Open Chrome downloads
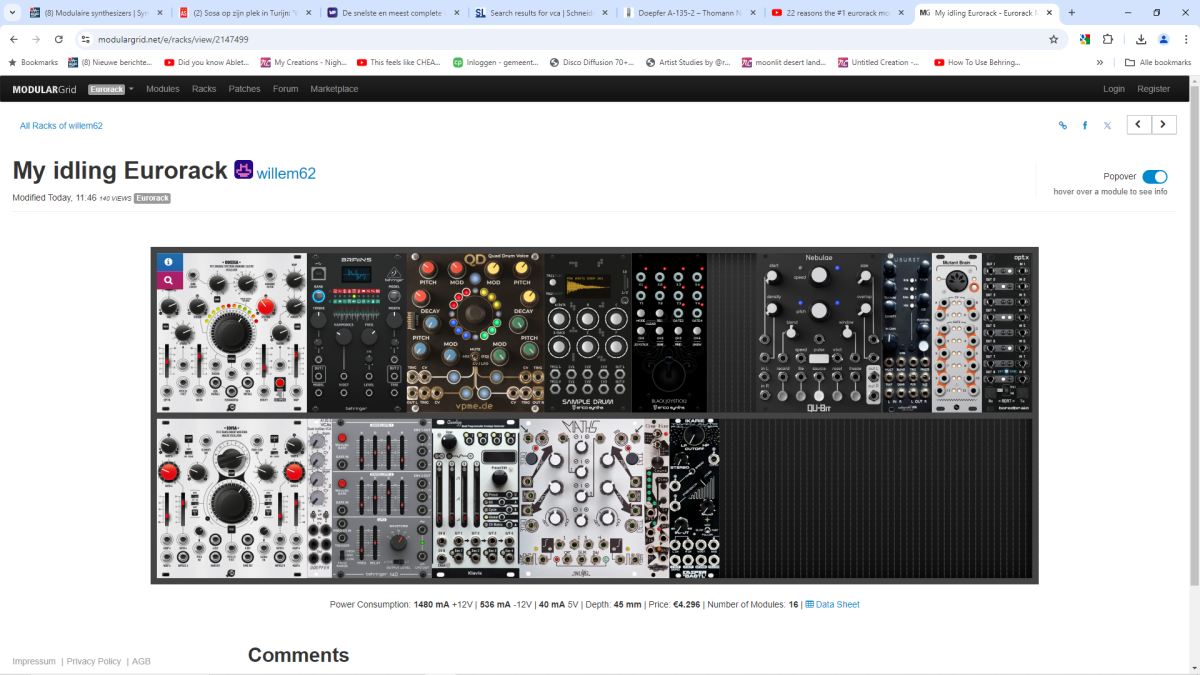This screenshot has height=675, width=1200. 1141,39
